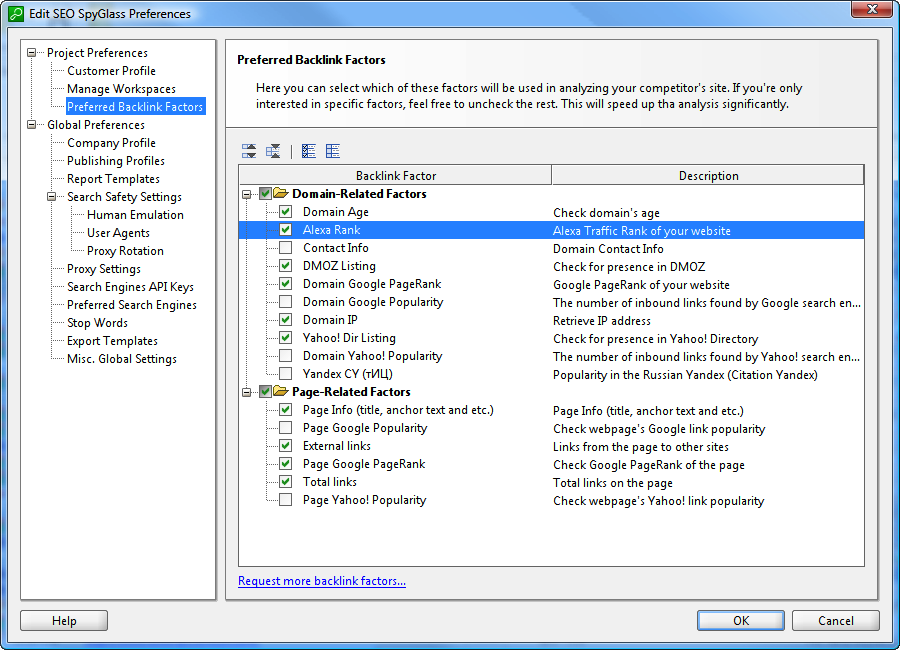Enable the Contact Info checkbox

[285, 247]
